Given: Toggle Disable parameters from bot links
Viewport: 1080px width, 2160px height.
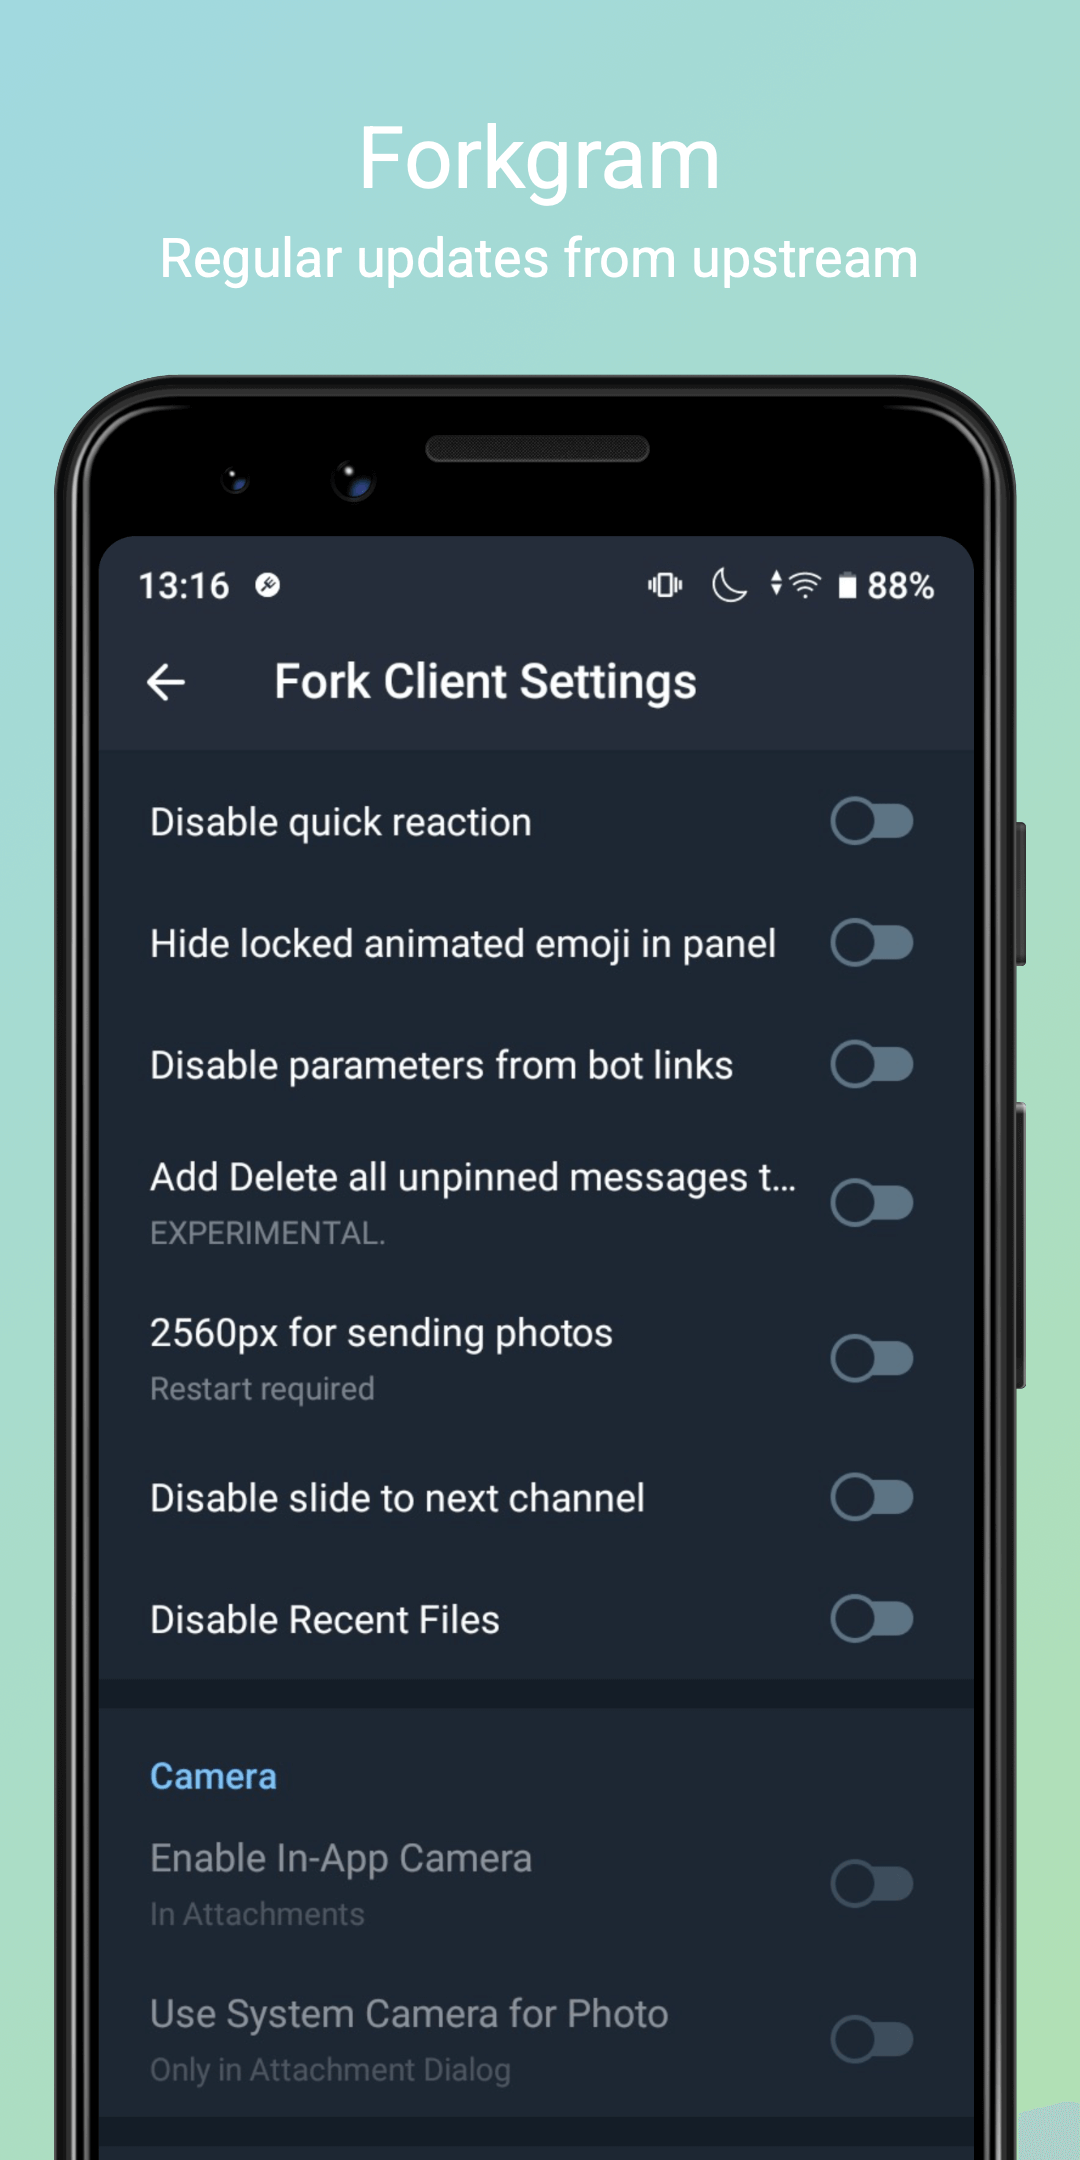Looking at the screenshot, I should [872, 1065].
